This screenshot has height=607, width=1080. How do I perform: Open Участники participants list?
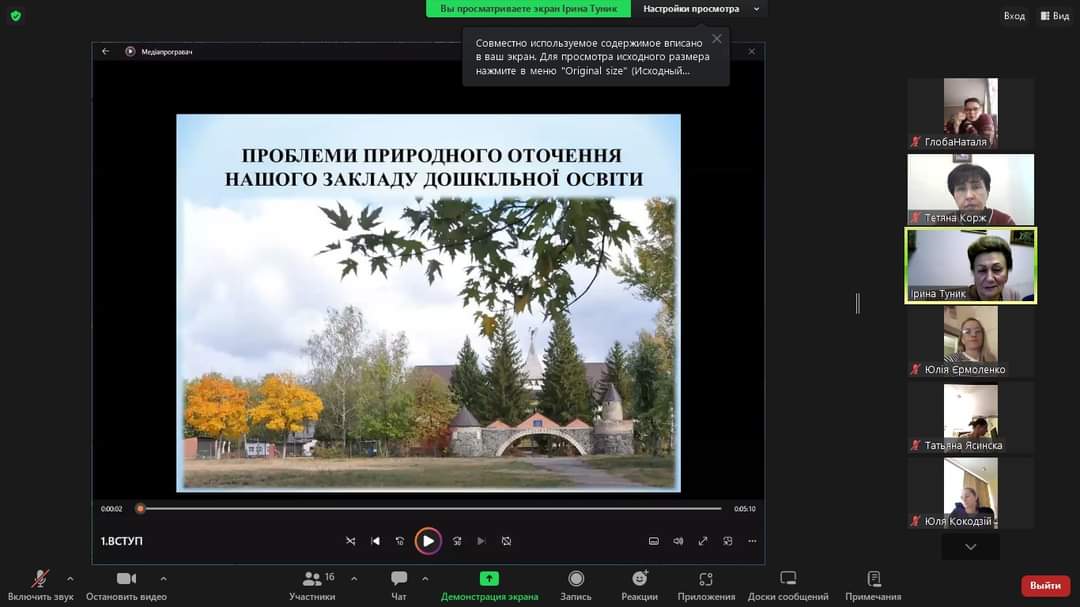(312, 585)
